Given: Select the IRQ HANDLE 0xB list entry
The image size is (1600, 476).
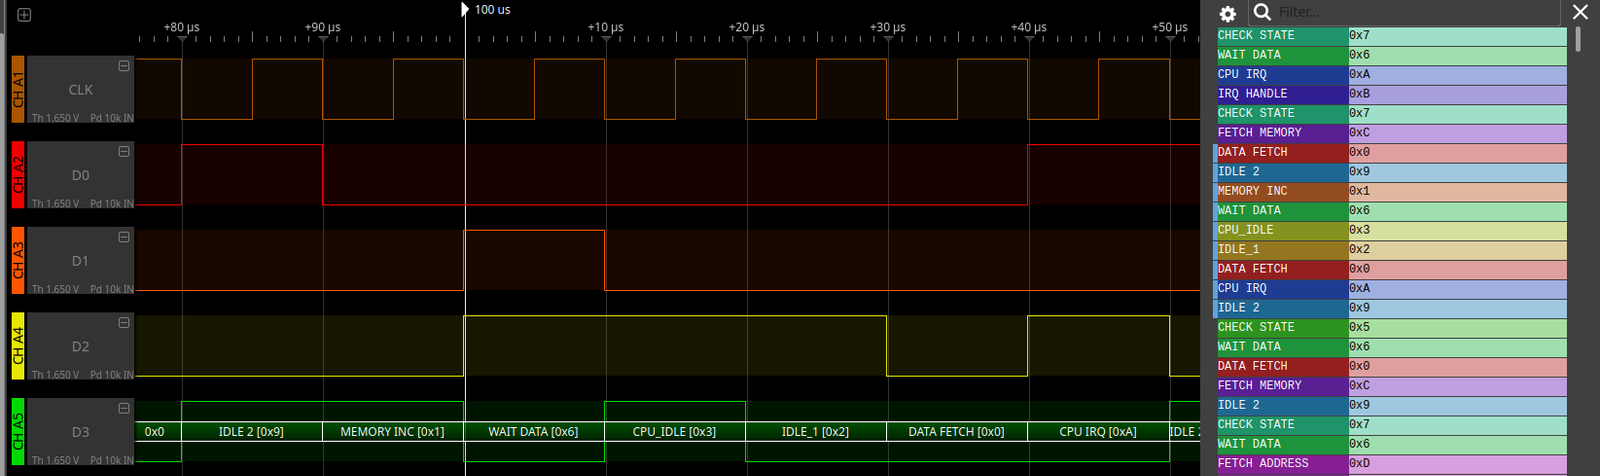Looking at the screenshot, I should point(1390,94).
